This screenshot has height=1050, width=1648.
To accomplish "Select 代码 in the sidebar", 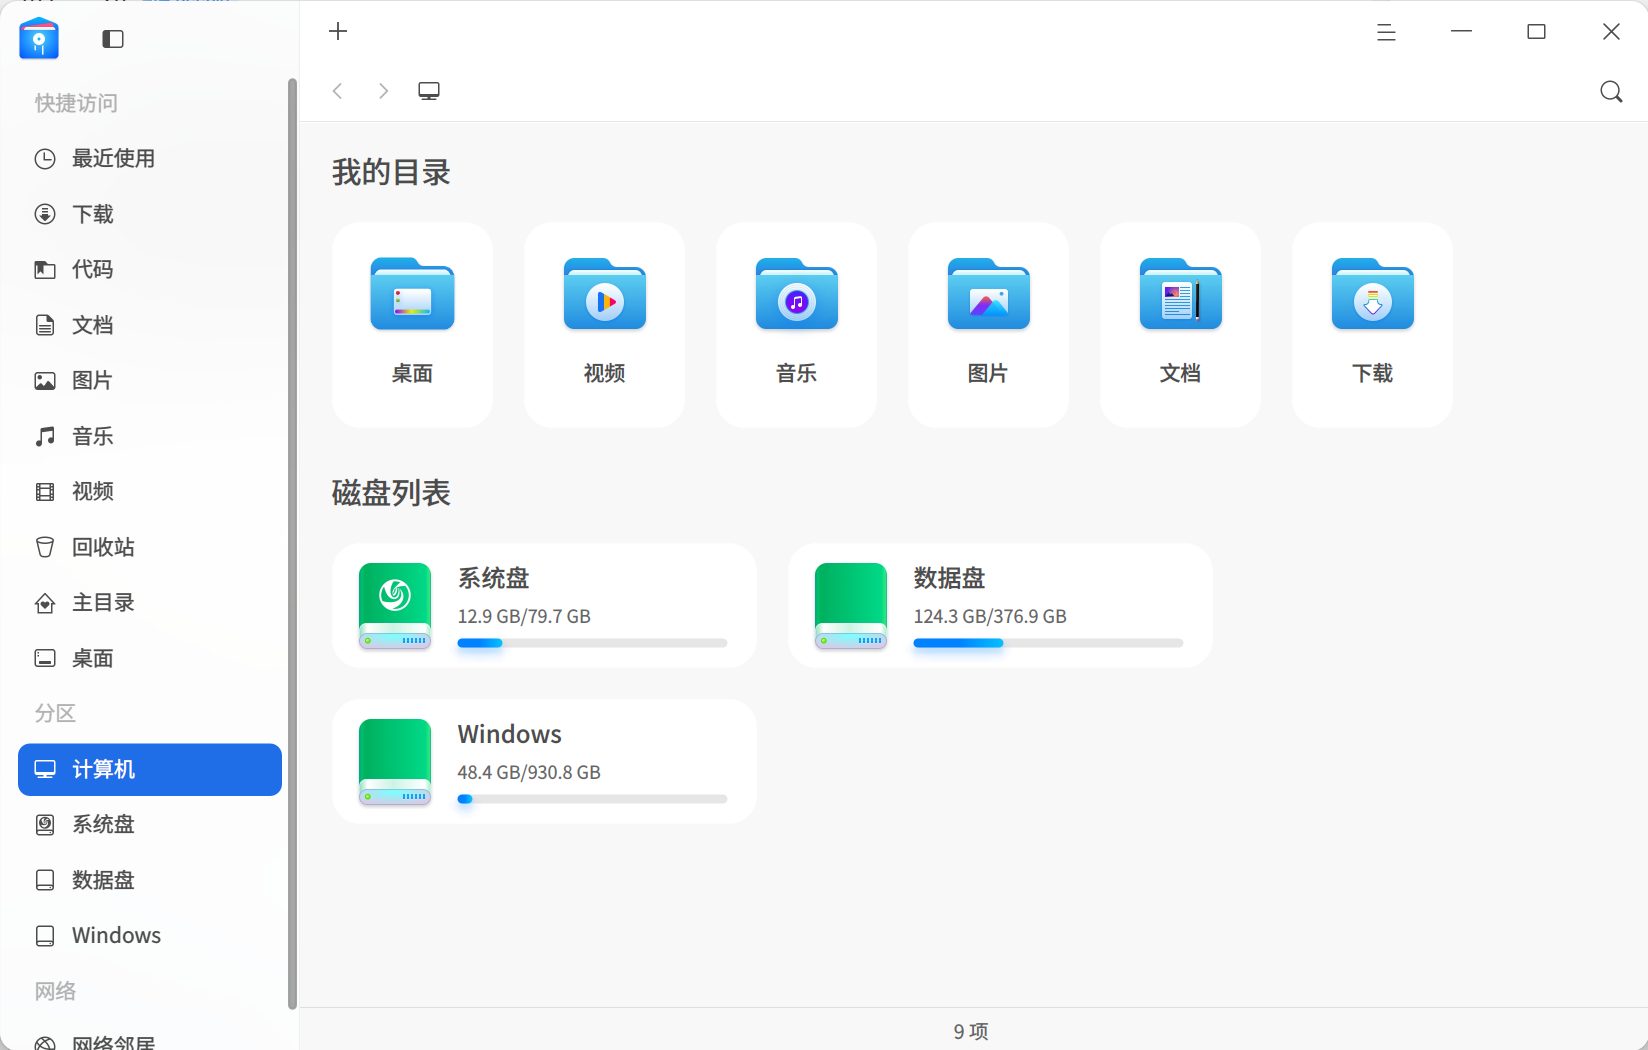I will point(150,269).
